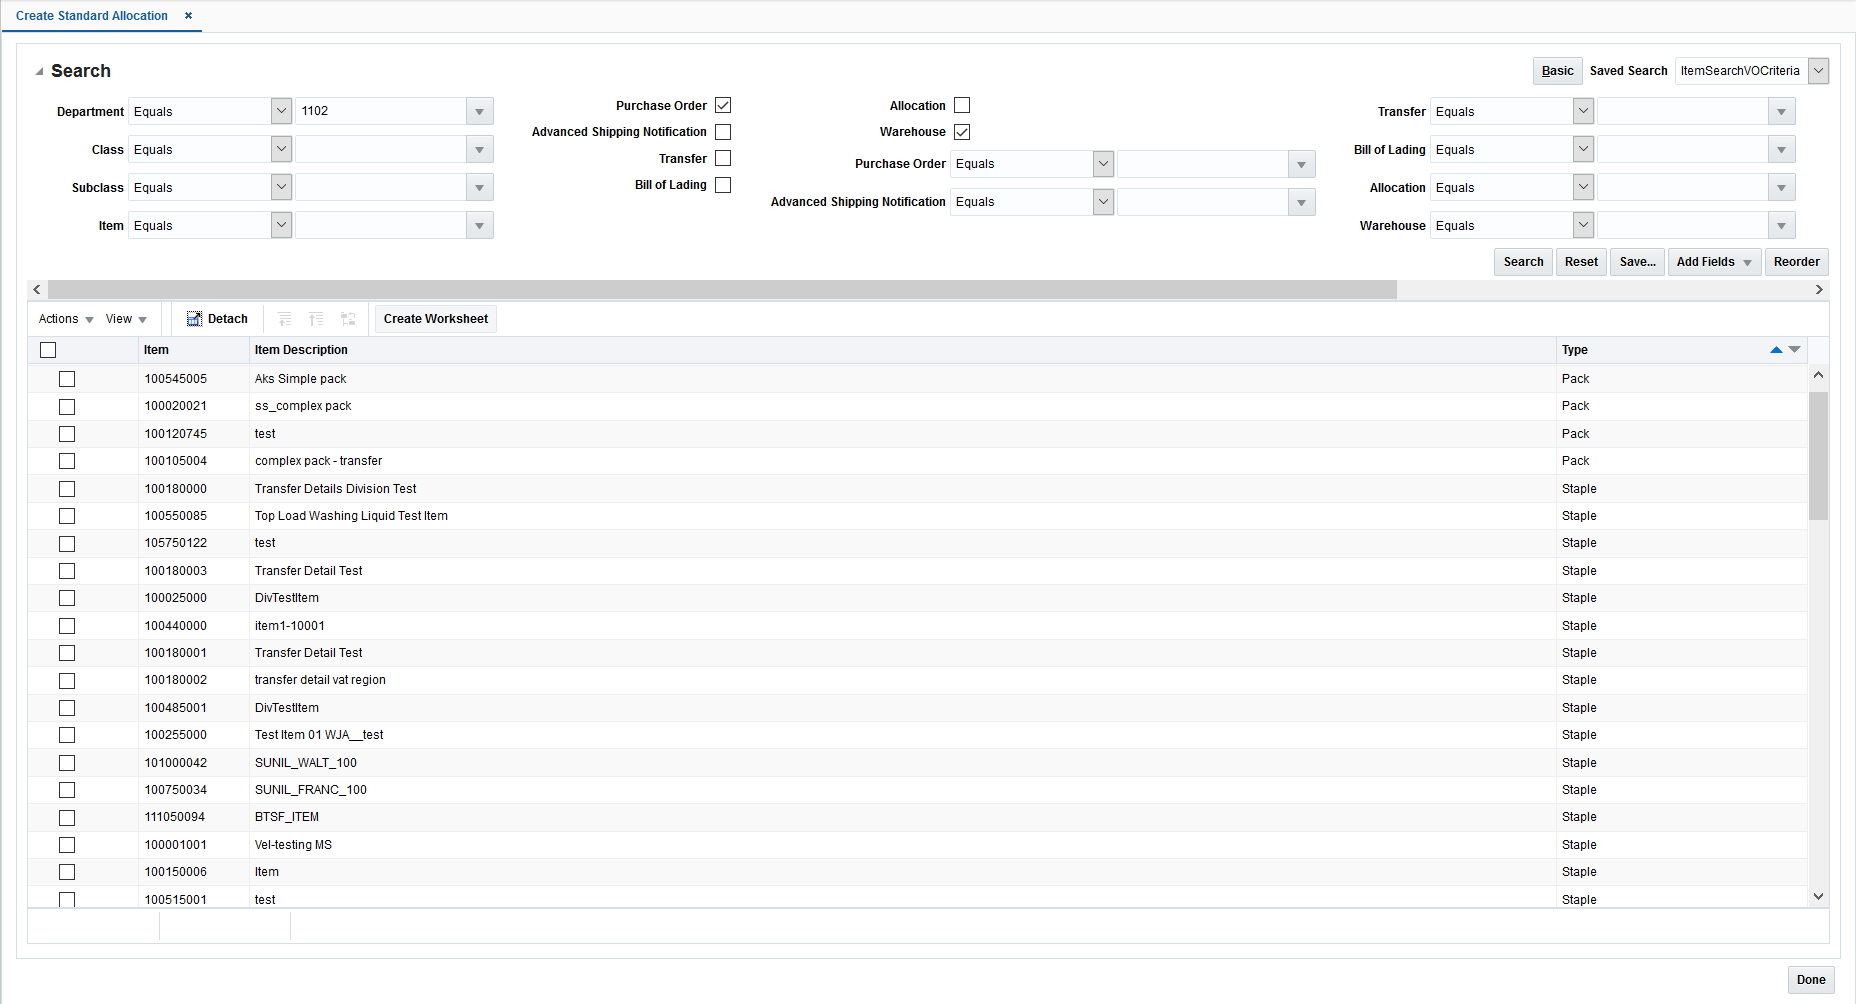Click the sort descending arrow on Type column
This screenshot has width=1856, height=1004.
click(x=1795, y=350)
